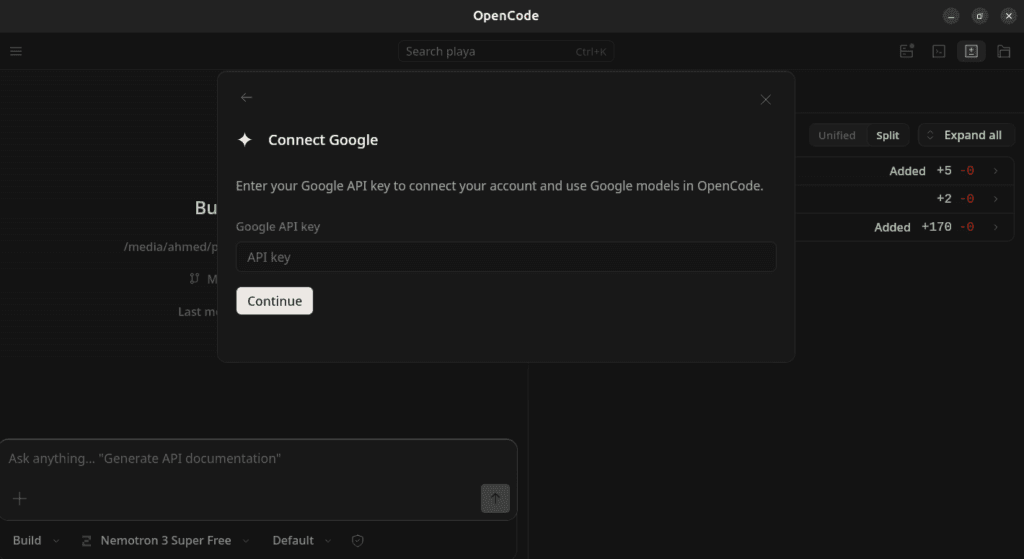Close the OpenCode window
This screenshot has width=1024, height=559.
pyautogui.click(x=1008, y=16)
